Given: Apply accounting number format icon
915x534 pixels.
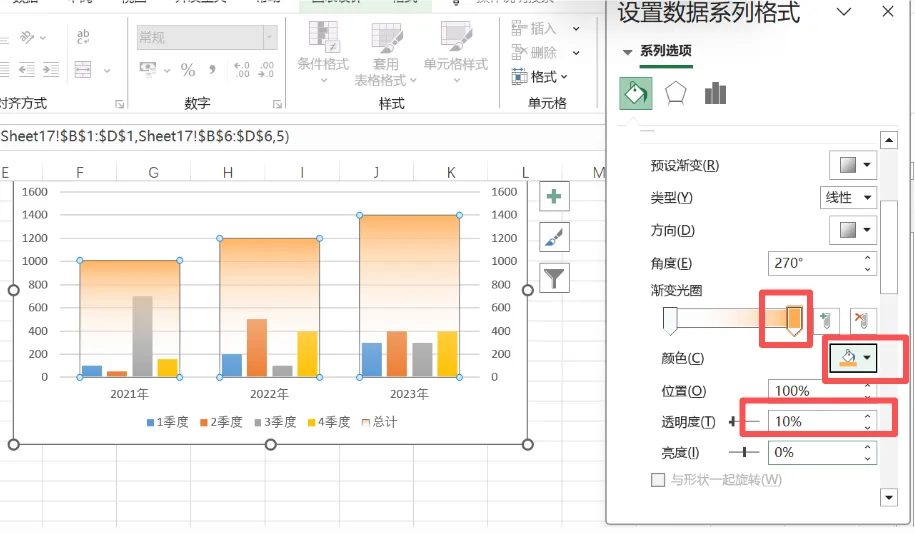Looking at the screenshot, I should tap(148, 69).
